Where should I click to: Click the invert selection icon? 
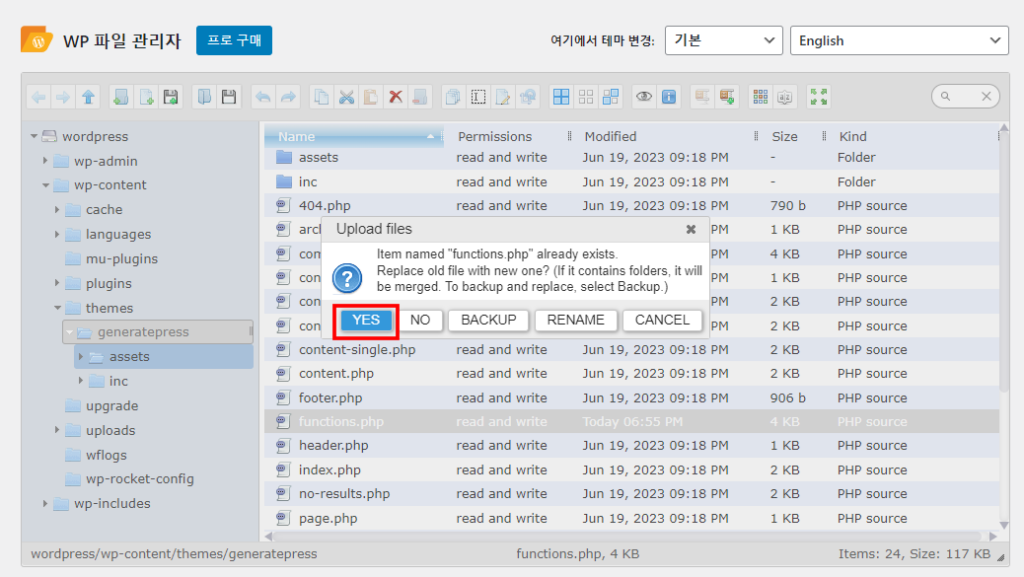tap(611, 97)
